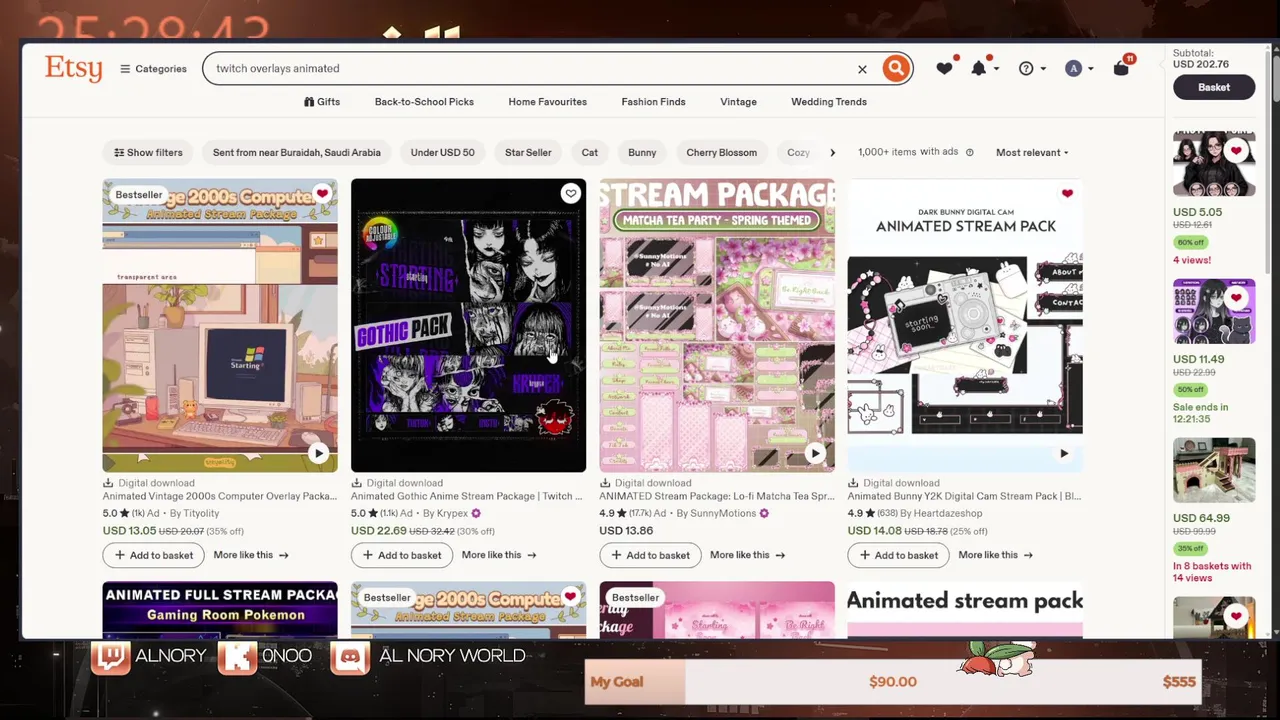Toggle favourite on Bunny Y2K Digital Cam listing
Viewport: 1280px width, 720px height.
point(1067,194)
